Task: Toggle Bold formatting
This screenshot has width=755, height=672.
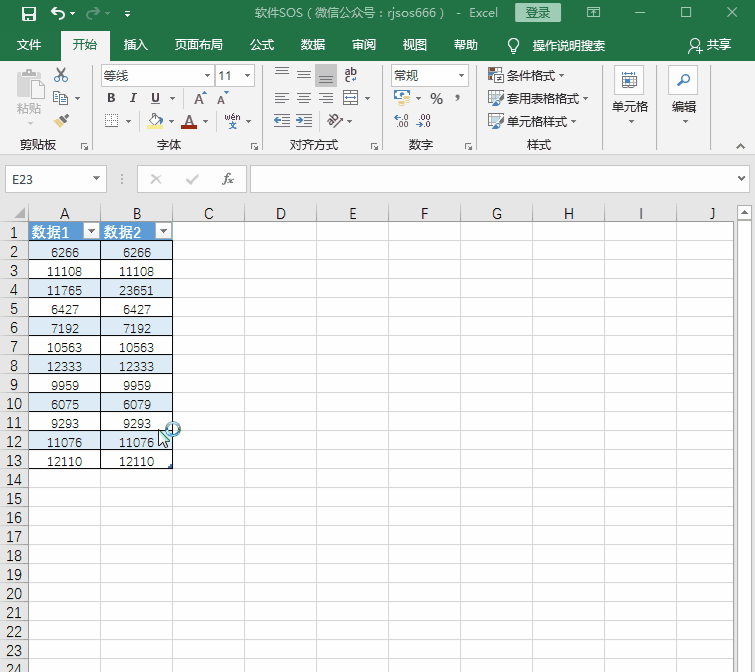Action: (x=111, y=98)
